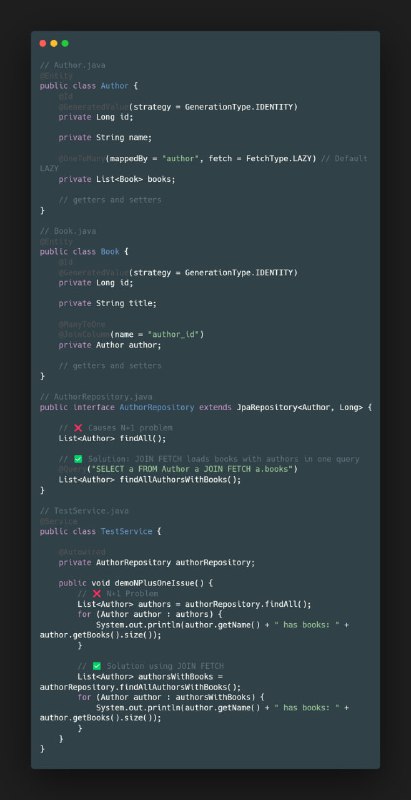Click the red close dot in window header
The height and width of the screenshot is (800, 411).
[43, 43]
